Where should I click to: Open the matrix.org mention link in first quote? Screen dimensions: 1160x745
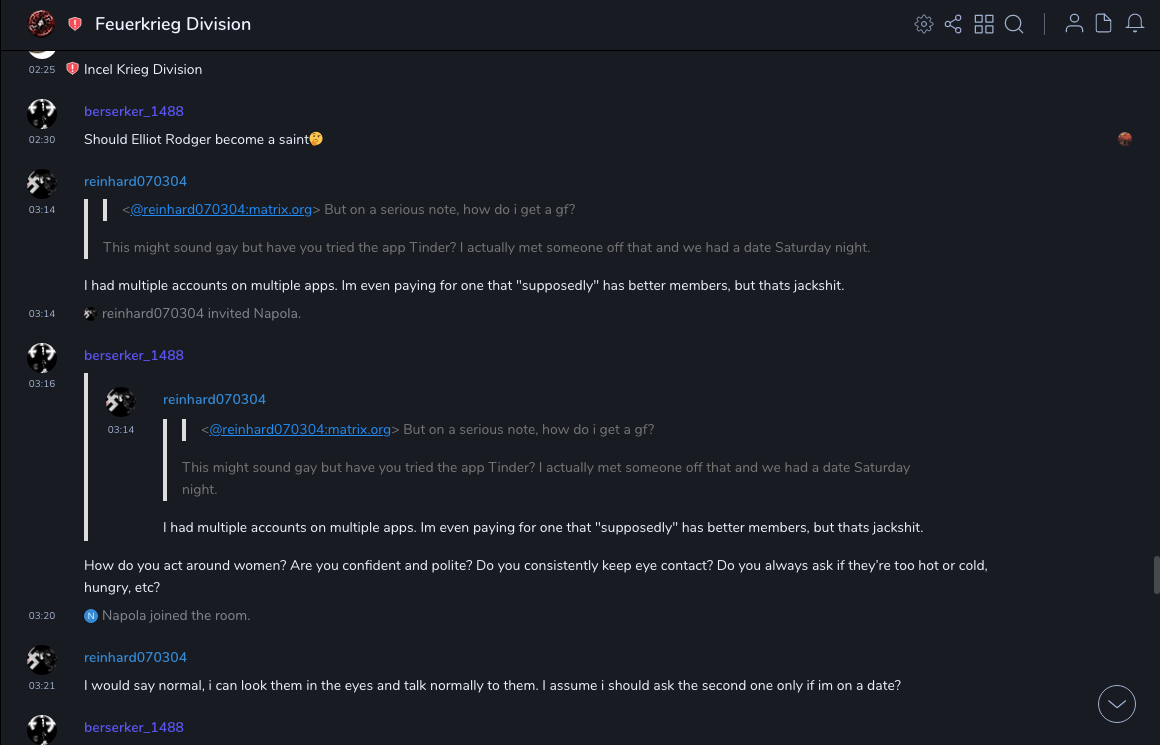point(221,209)
